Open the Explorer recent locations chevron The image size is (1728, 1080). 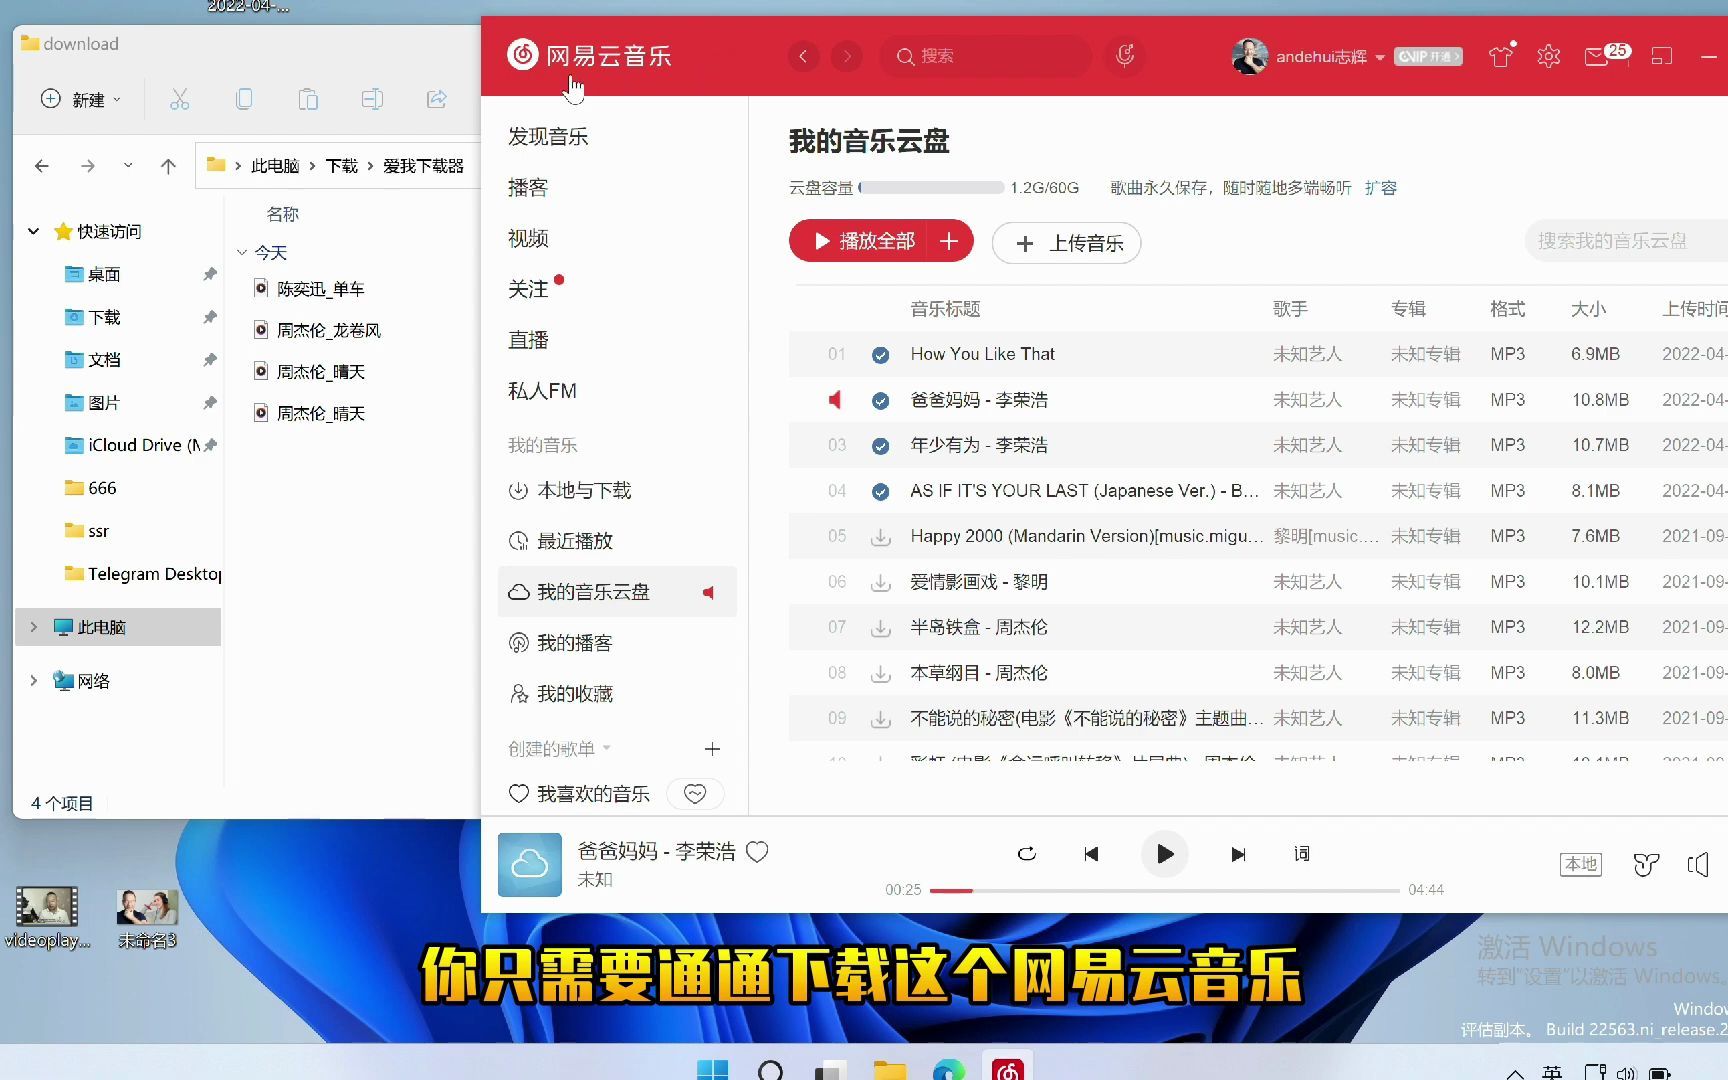[x=128, y=165]
